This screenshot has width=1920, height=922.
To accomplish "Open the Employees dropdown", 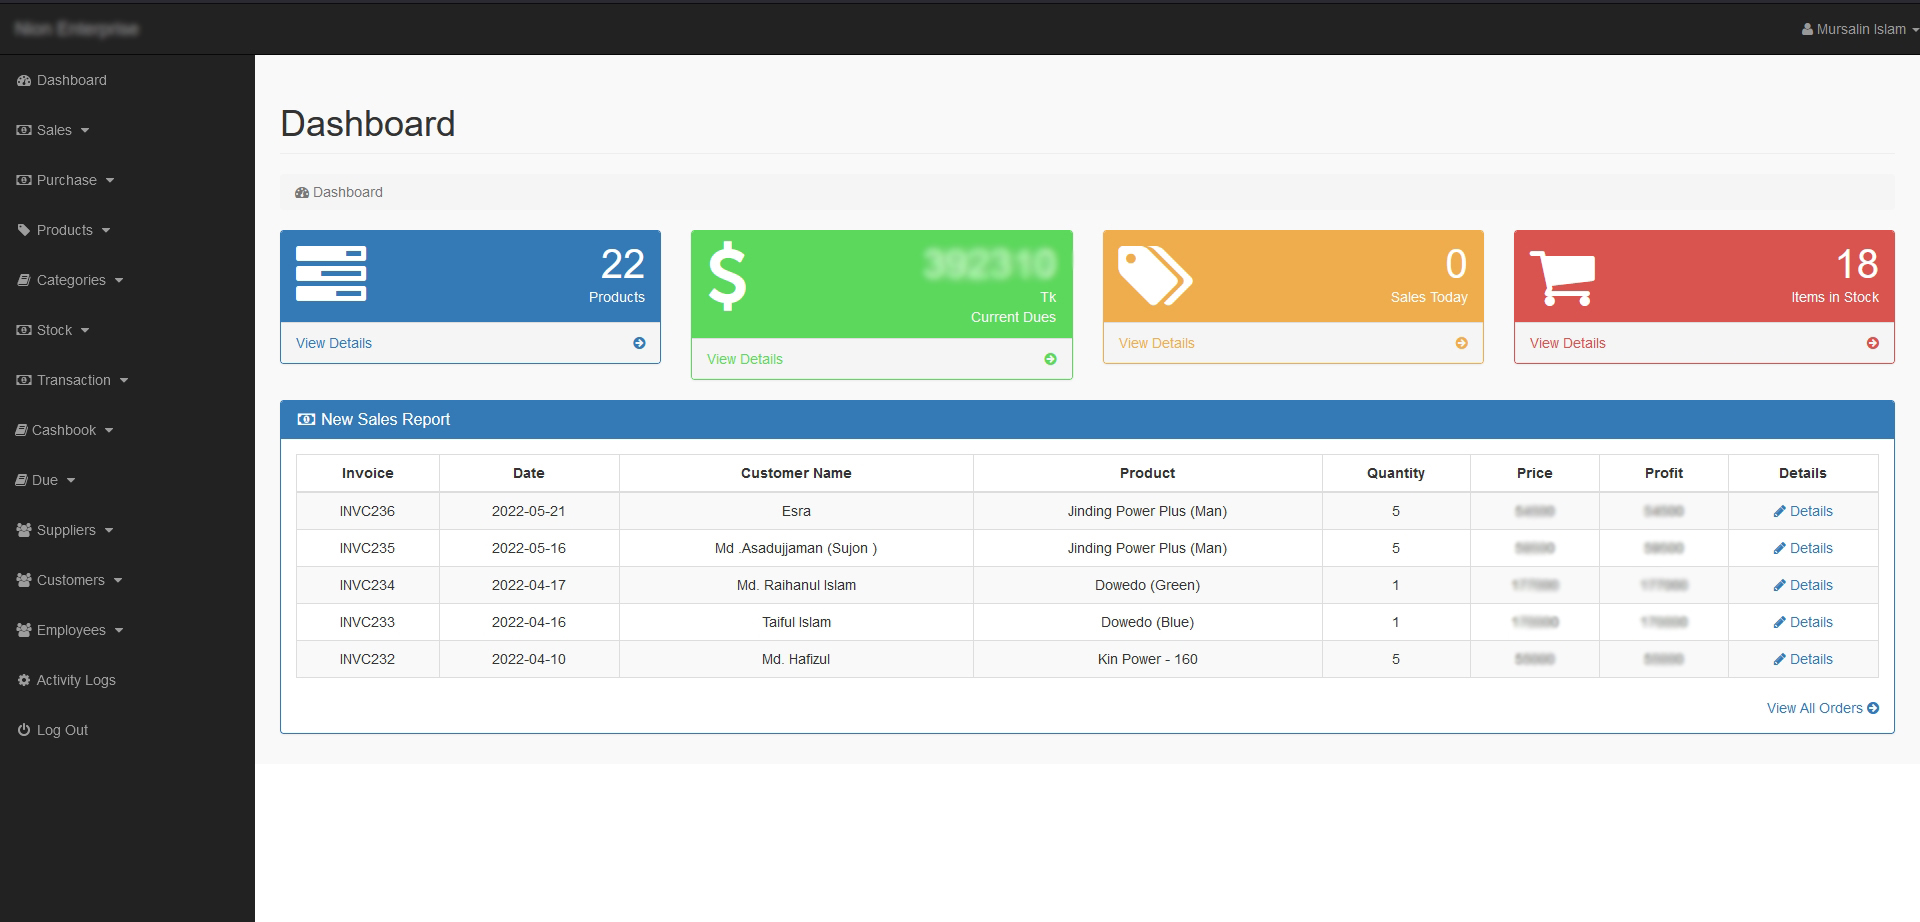I will (x=70, y=630).
